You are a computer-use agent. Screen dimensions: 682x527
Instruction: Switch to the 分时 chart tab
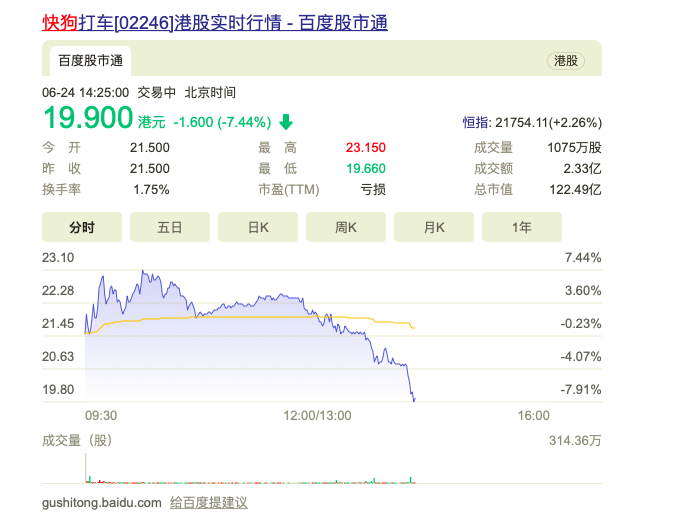point(82,227)
